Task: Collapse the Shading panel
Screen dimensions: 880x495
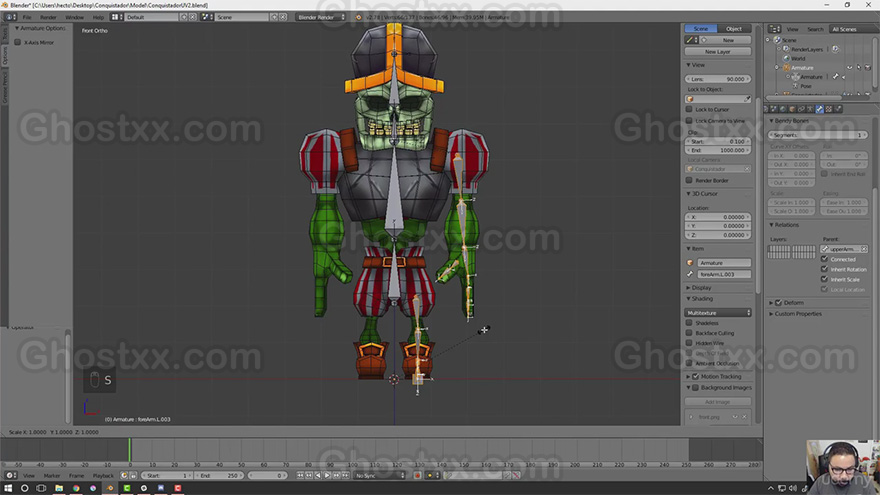Action: point(689,299)
